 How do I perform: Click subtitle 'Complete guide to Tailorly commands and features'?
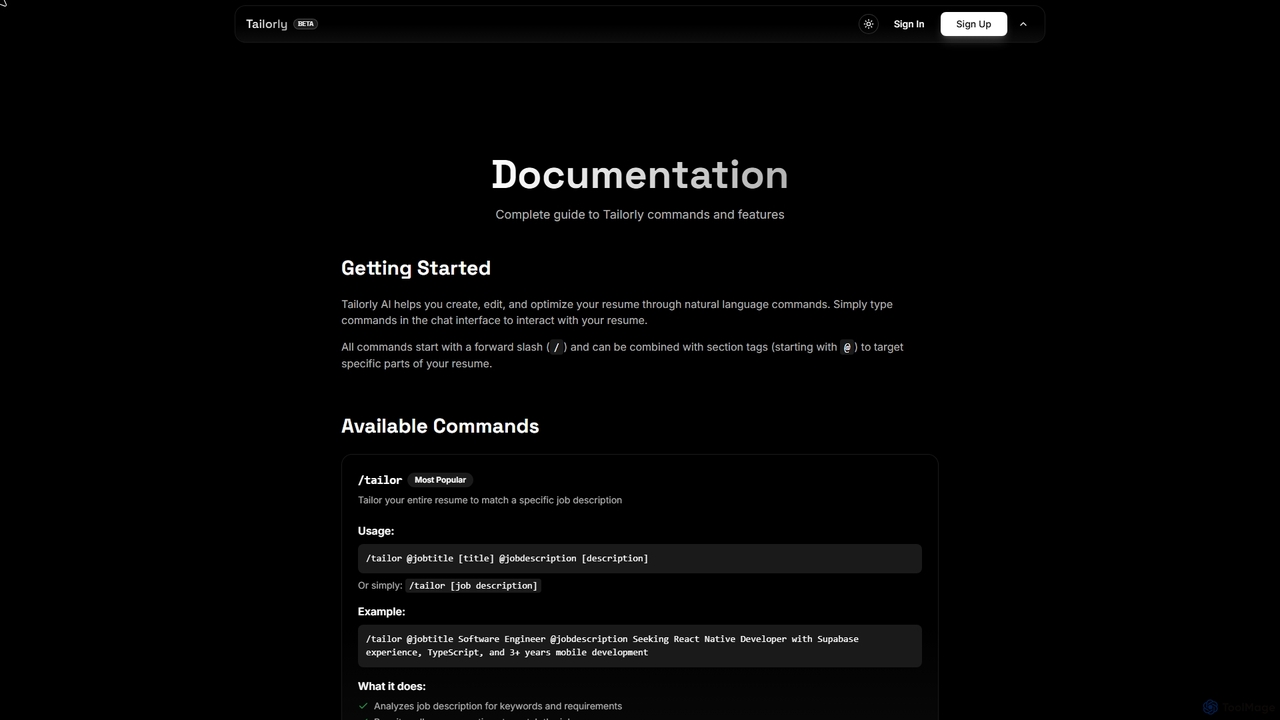640,214
